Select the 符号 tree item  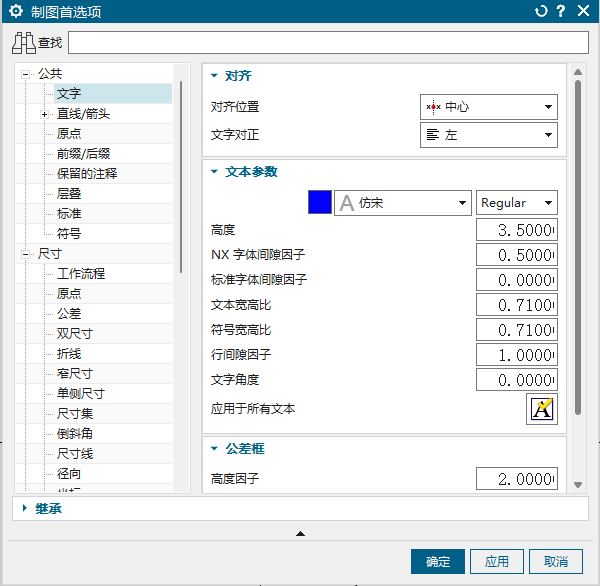point(69,233)
